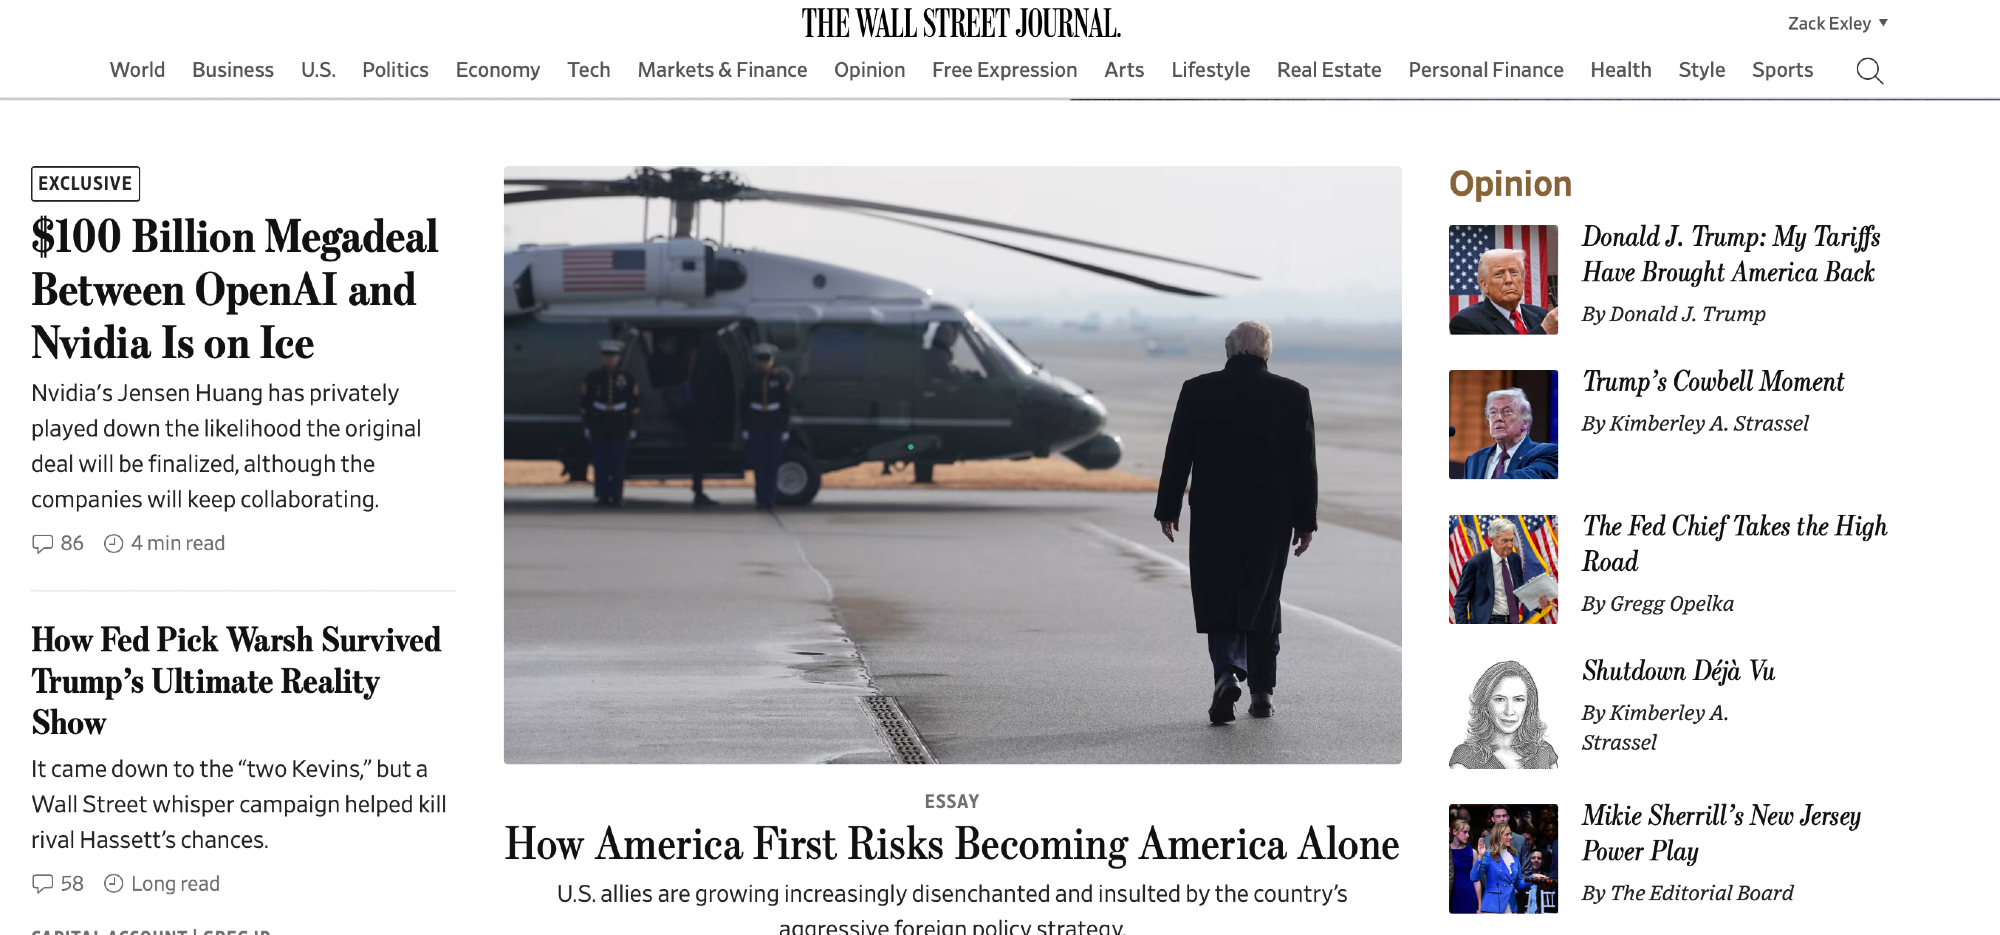Open How America First Risks essay

[x=952, y=844]
